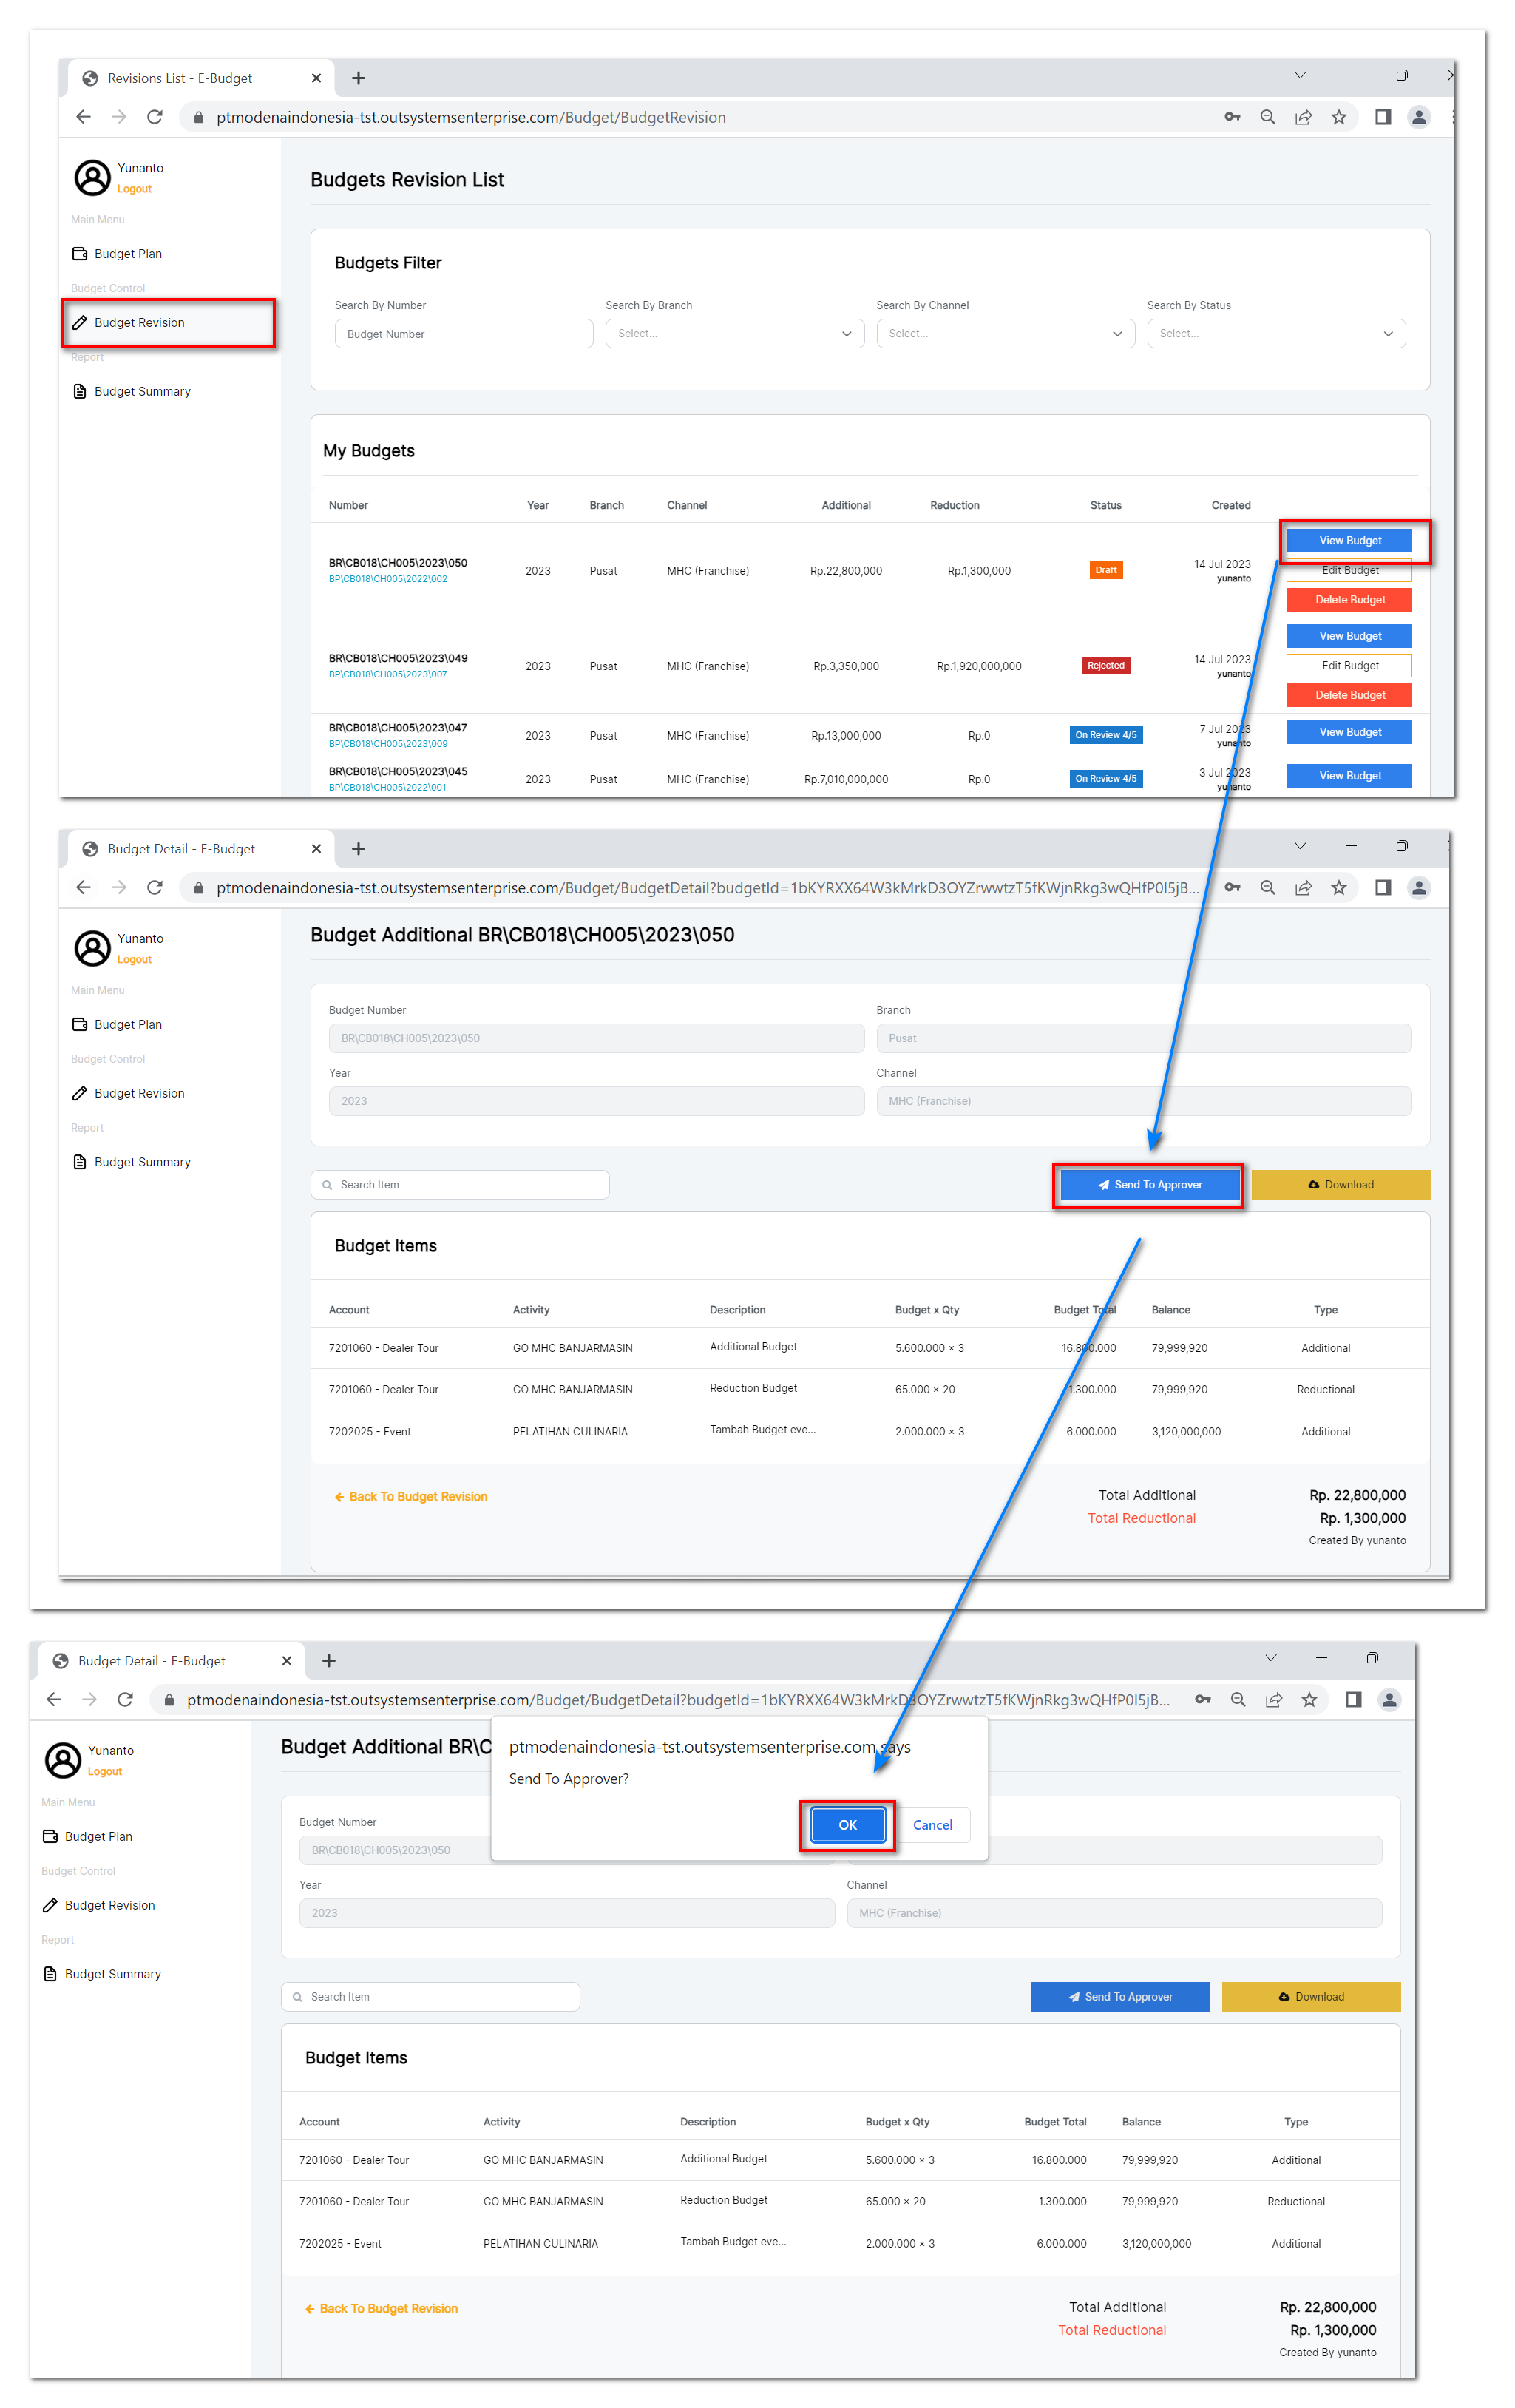Viewport: 1515px width, 2408px height.
Task: Open Budget Summary in top sidebar
Action: [142, 391]
